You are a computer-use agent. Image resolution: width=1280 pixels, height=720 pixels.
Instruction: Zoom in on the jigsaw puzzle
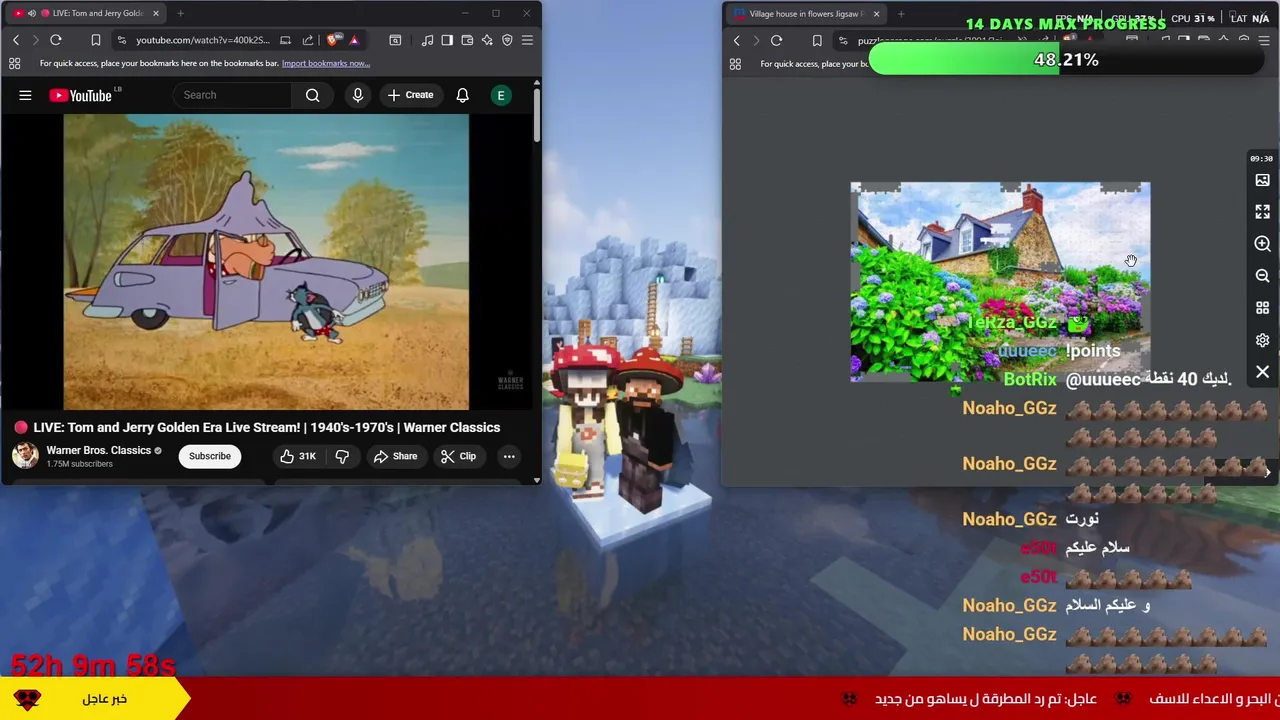pos(1262,244)
